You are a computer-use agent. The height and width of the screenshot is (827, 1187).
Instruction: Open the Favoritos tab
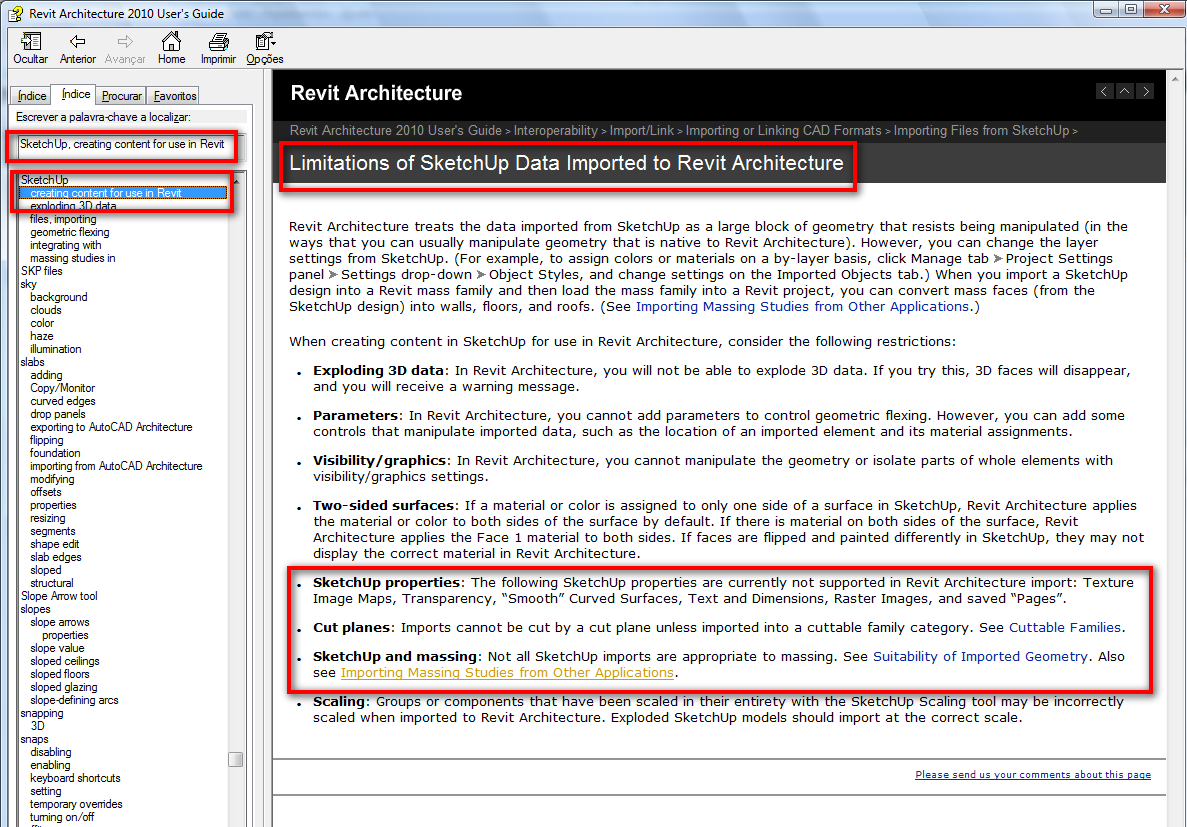pos(174,95)
